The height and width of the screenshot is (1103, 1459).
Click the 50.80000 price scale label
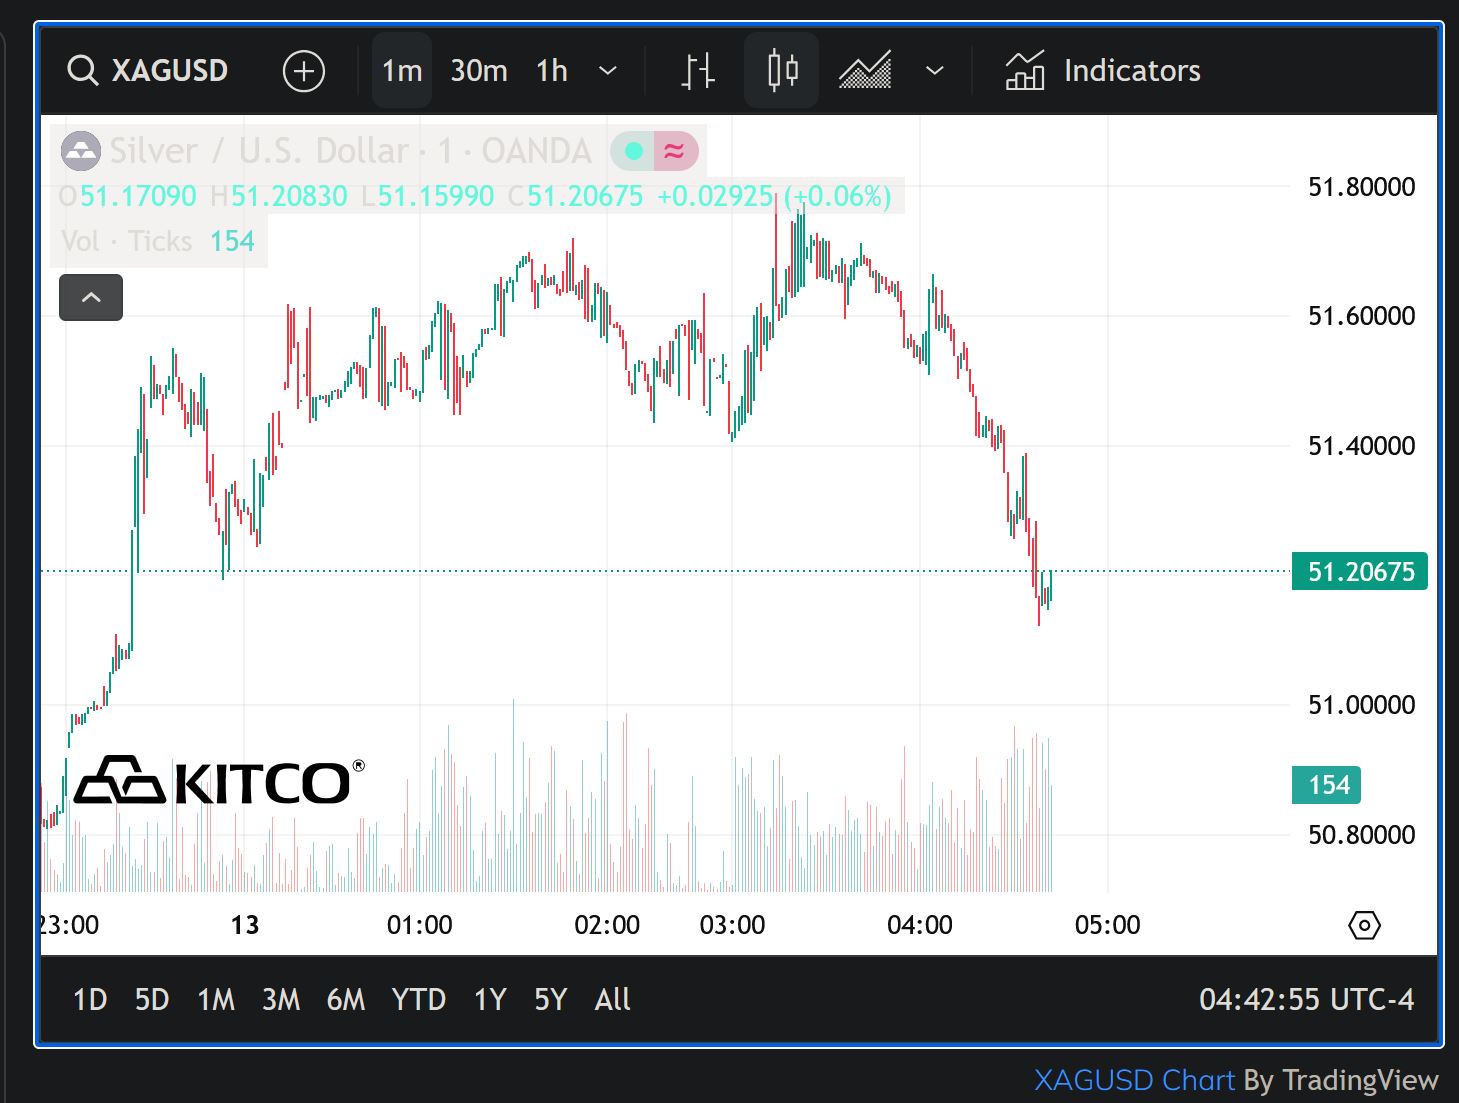coord(1361,835)
